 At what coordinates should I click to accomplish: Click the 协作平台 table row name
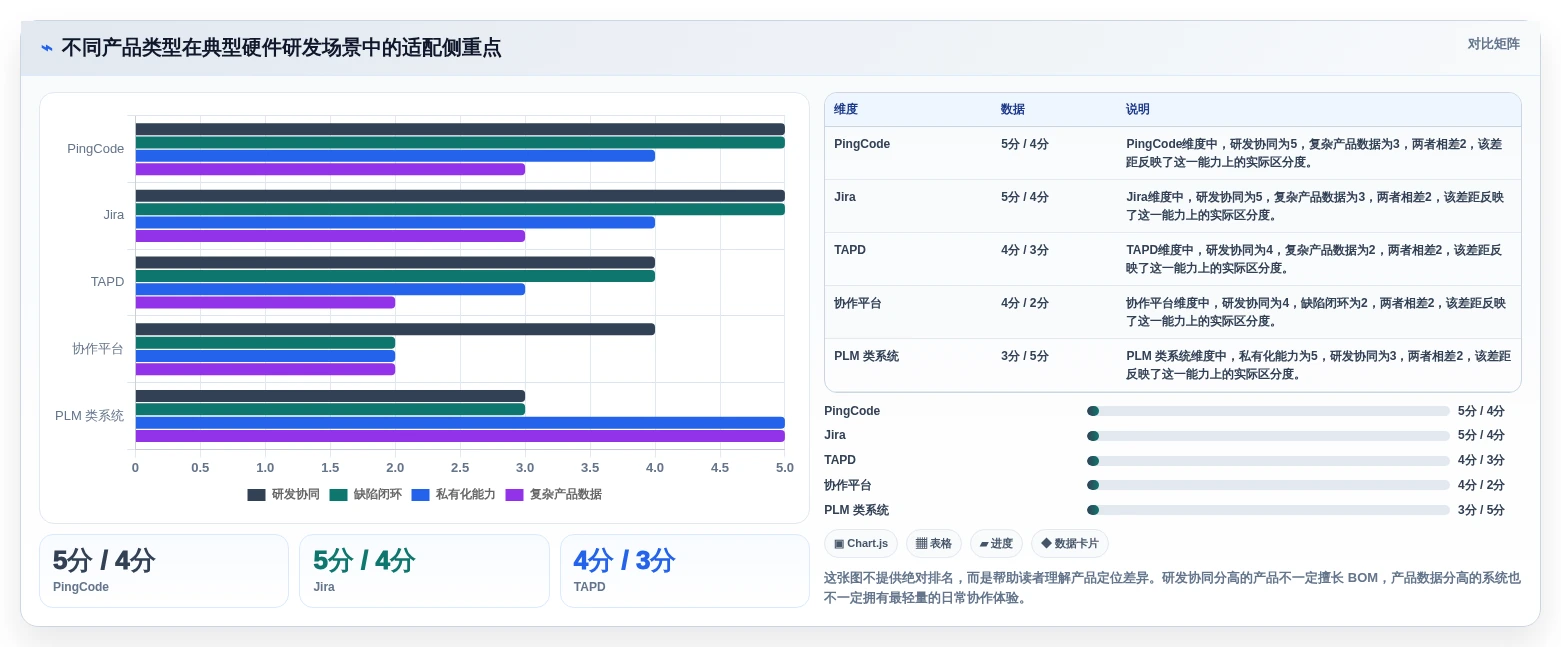click(858, 303)
